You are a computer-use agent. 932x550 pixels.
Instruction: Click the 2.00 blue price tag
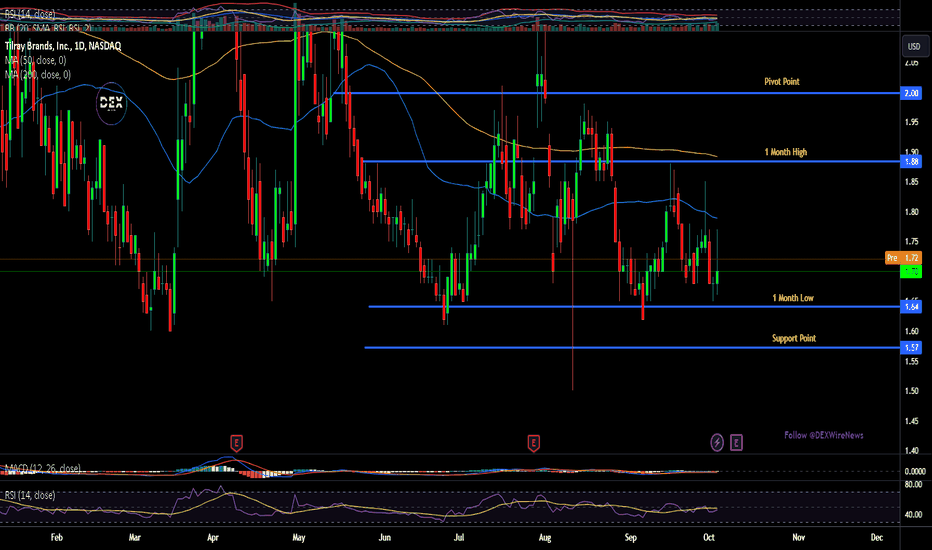pos(912,93)
